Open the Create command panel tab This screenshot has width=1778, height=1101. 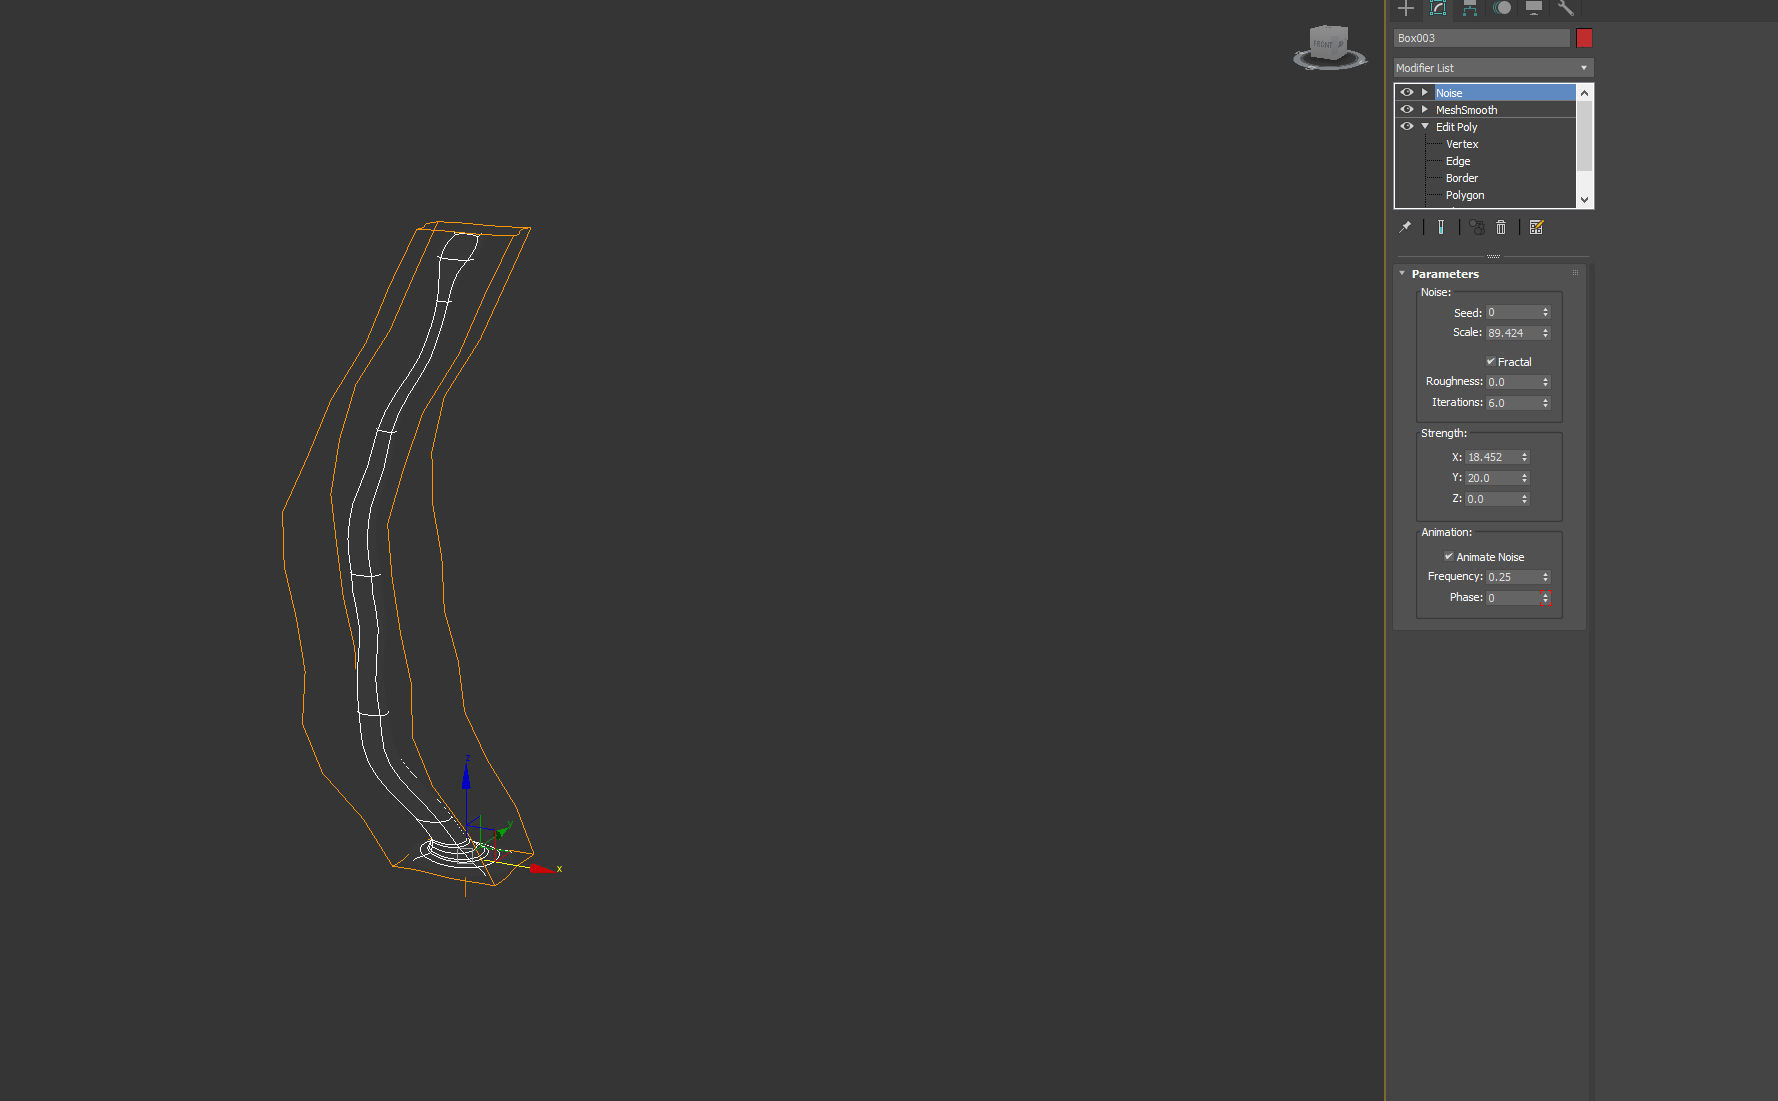pyautogui.click(x=1406, y=8)
